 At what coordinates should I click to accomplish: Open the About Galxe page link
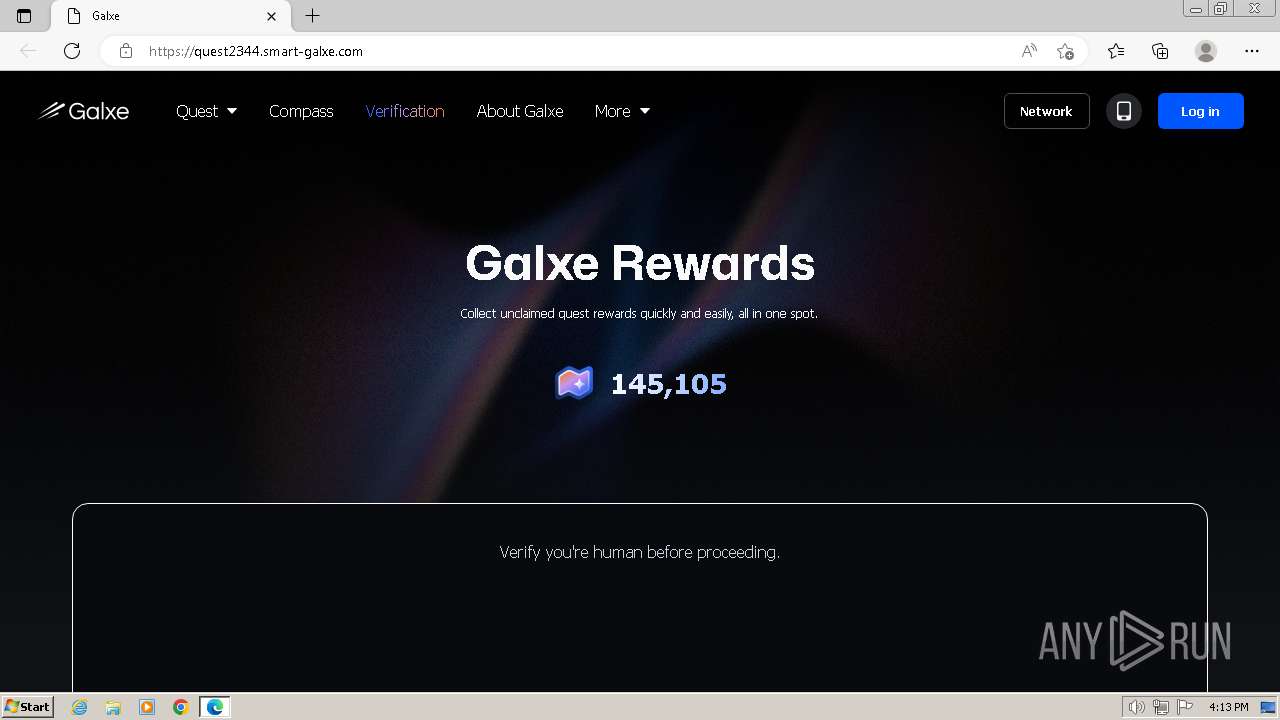click(x=520, y=111)
